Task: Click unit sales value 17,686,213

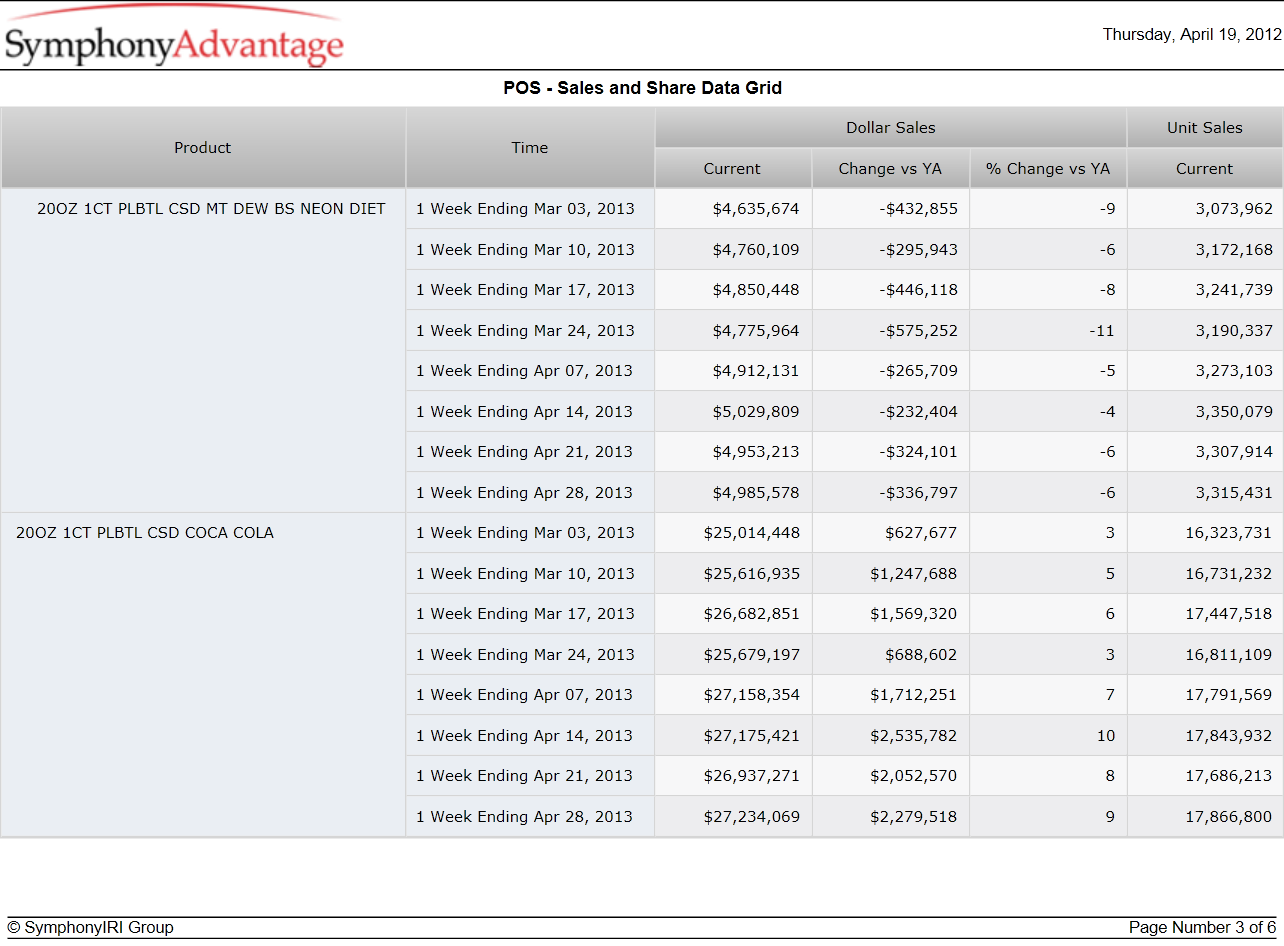Action: coord(1229,776)
